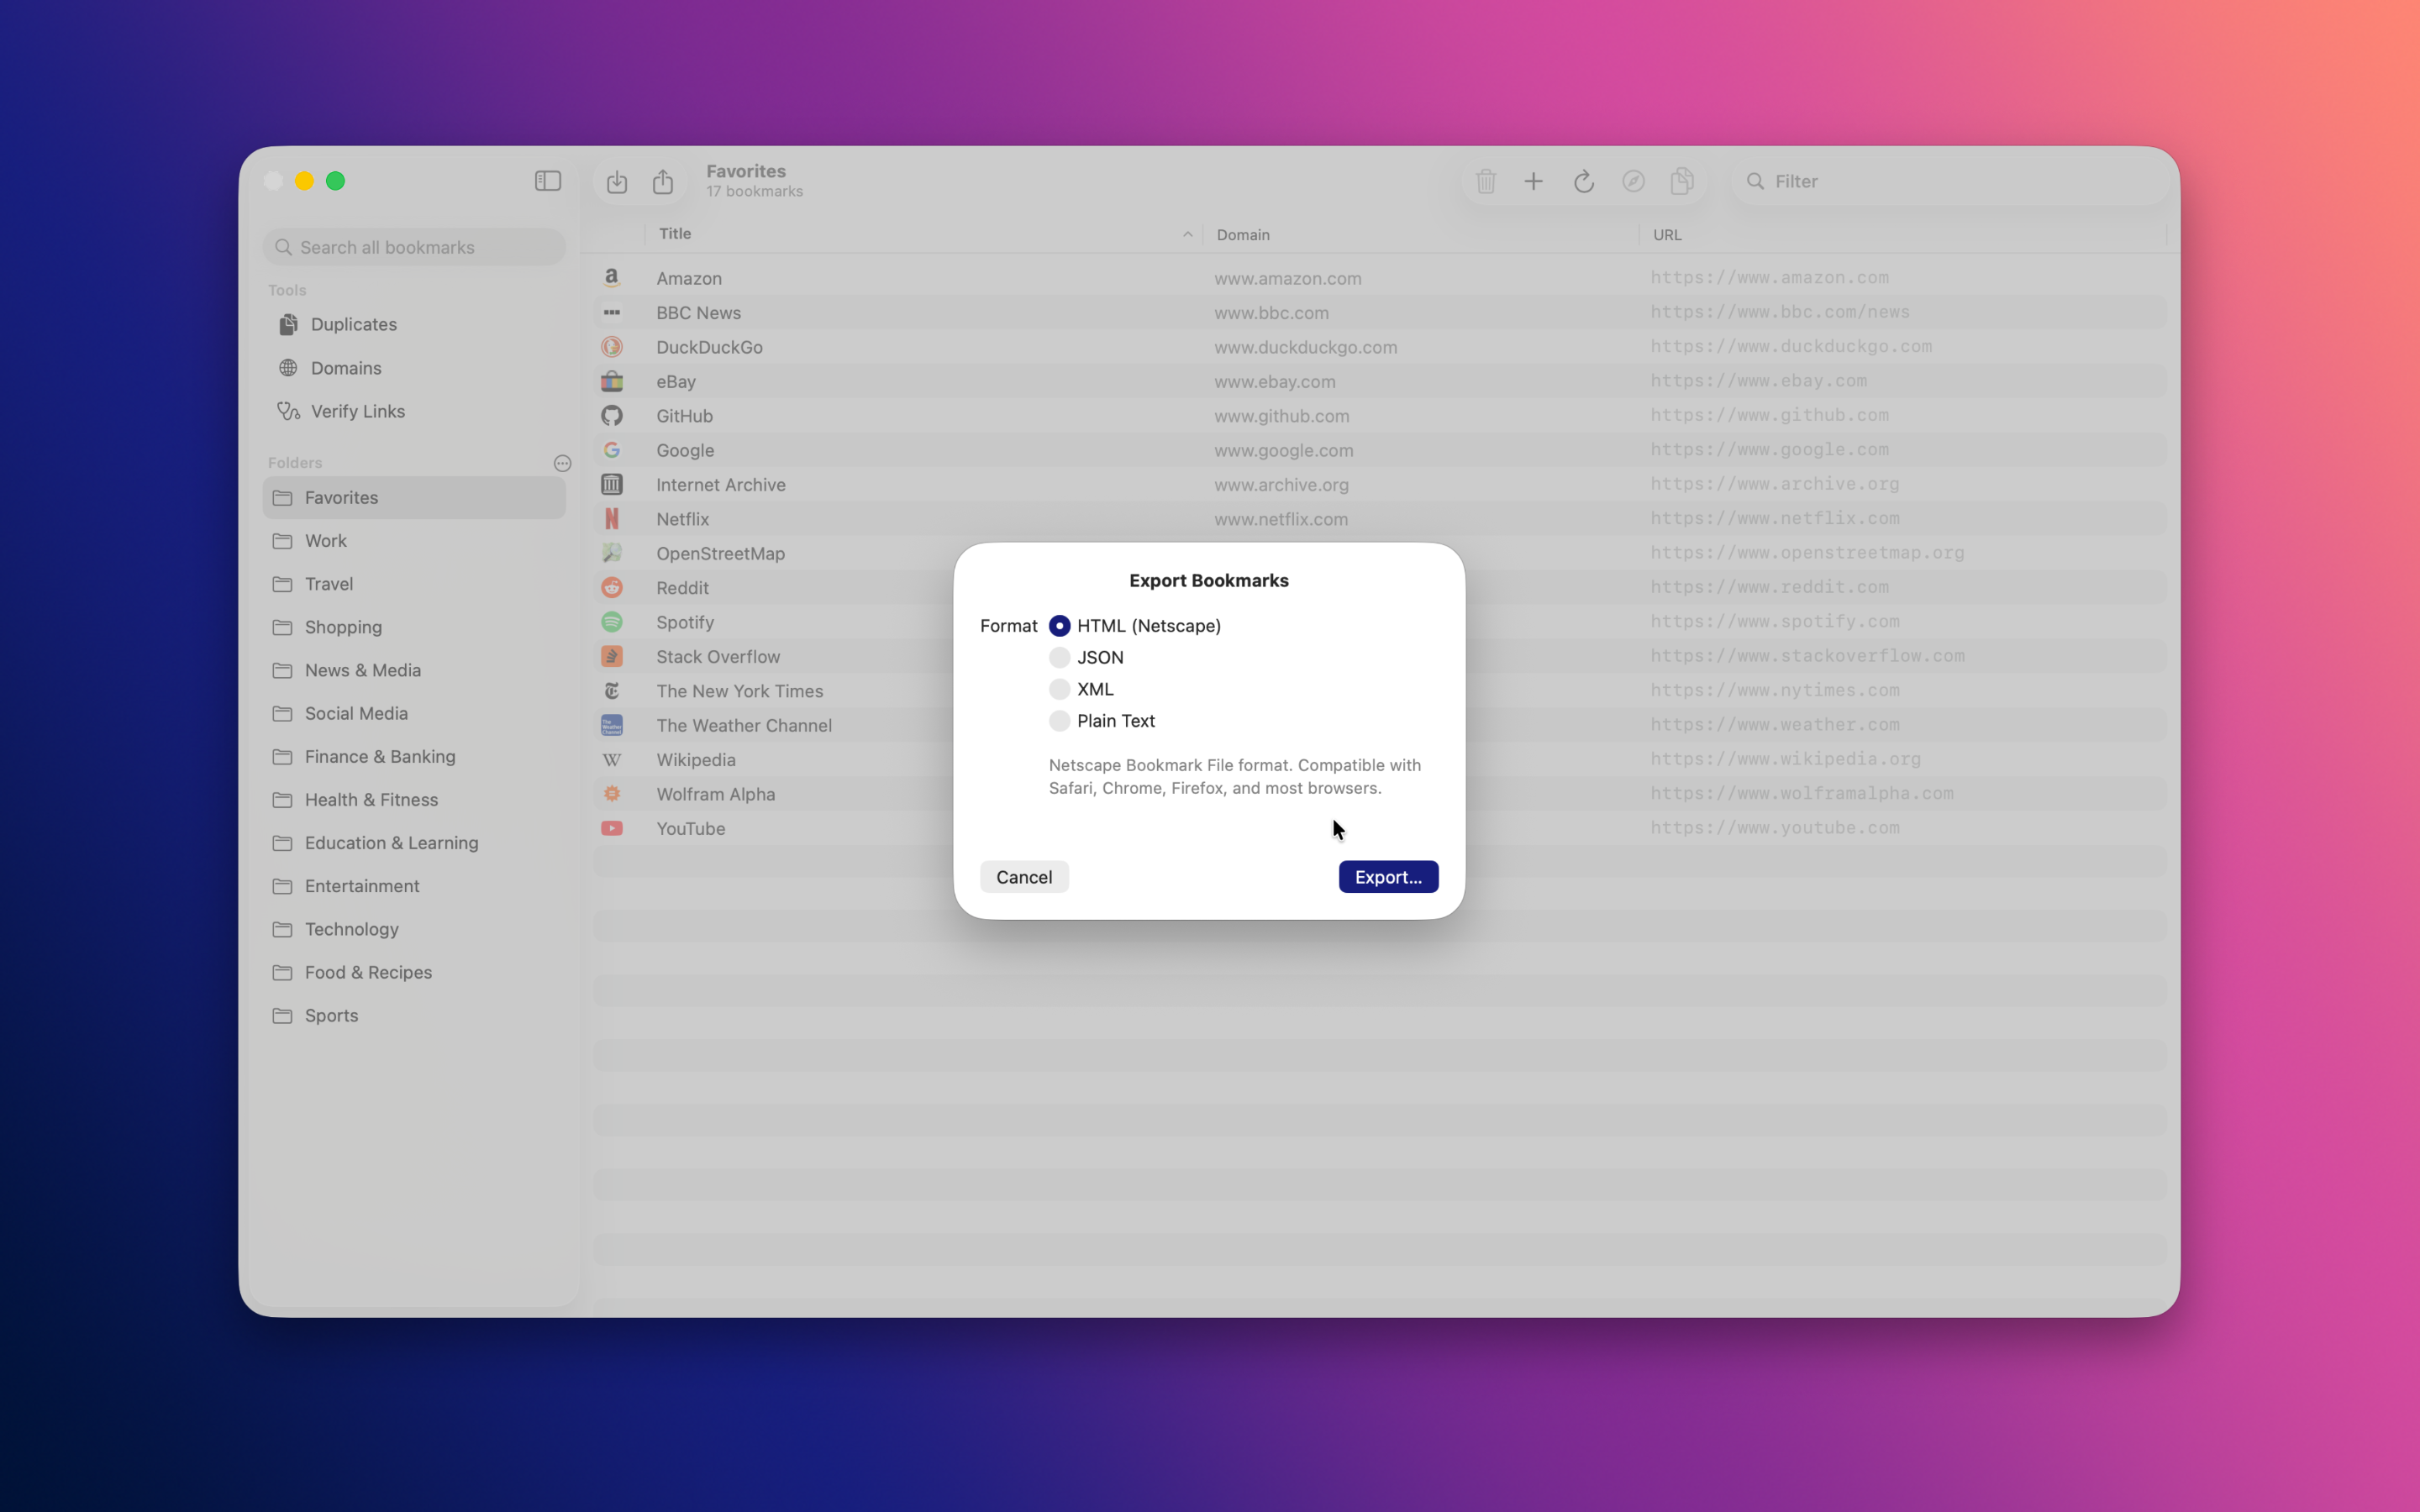Viewport: 2420px width, 1512px height.
Task: Select The New York Times bookmark title
Action: [x=740, y=691]
